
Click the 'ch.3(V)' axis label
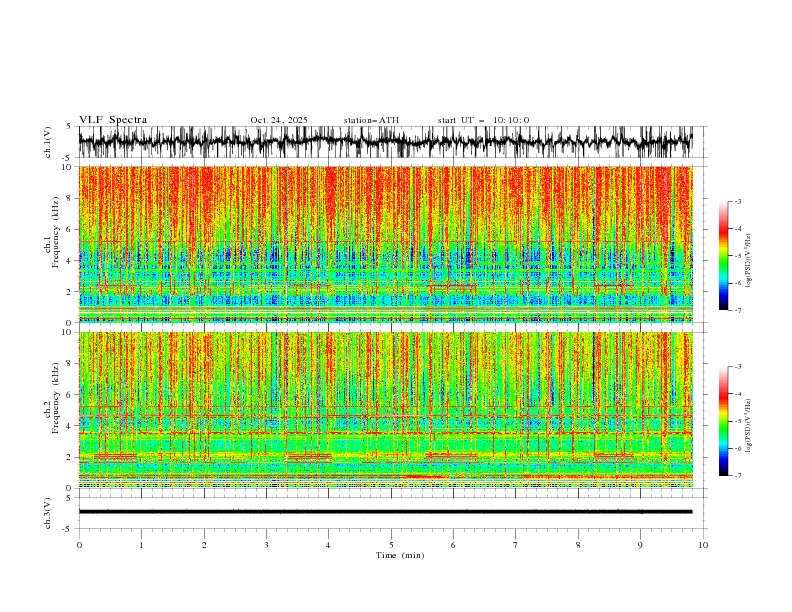coord(48,513)
